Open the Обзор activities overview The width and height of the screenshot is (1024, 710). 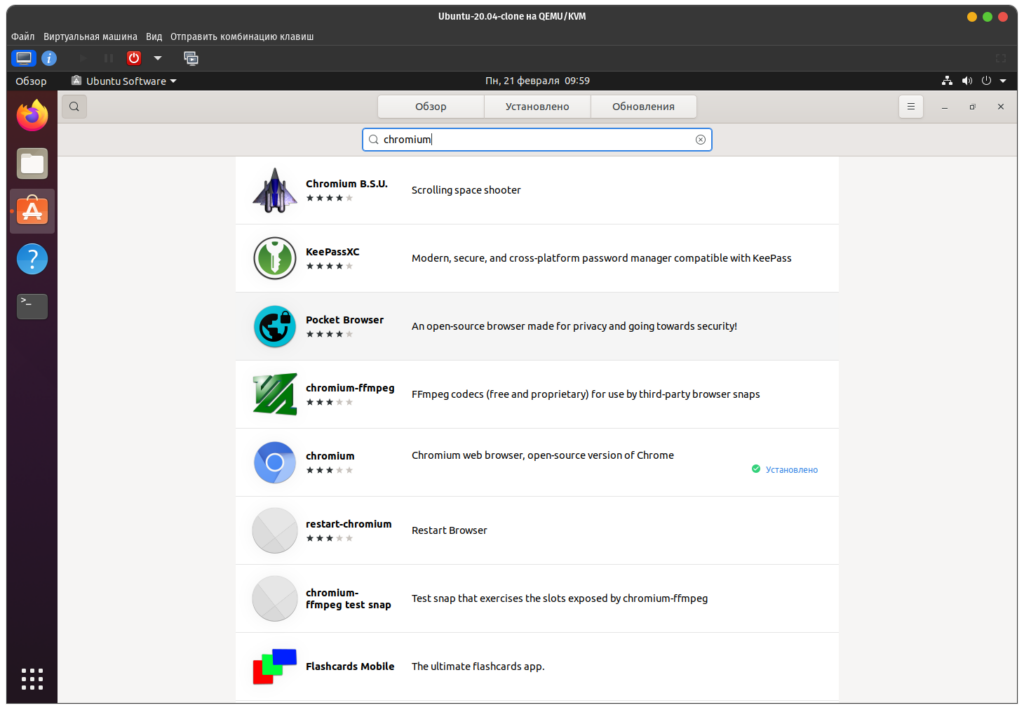pos(31,81)
